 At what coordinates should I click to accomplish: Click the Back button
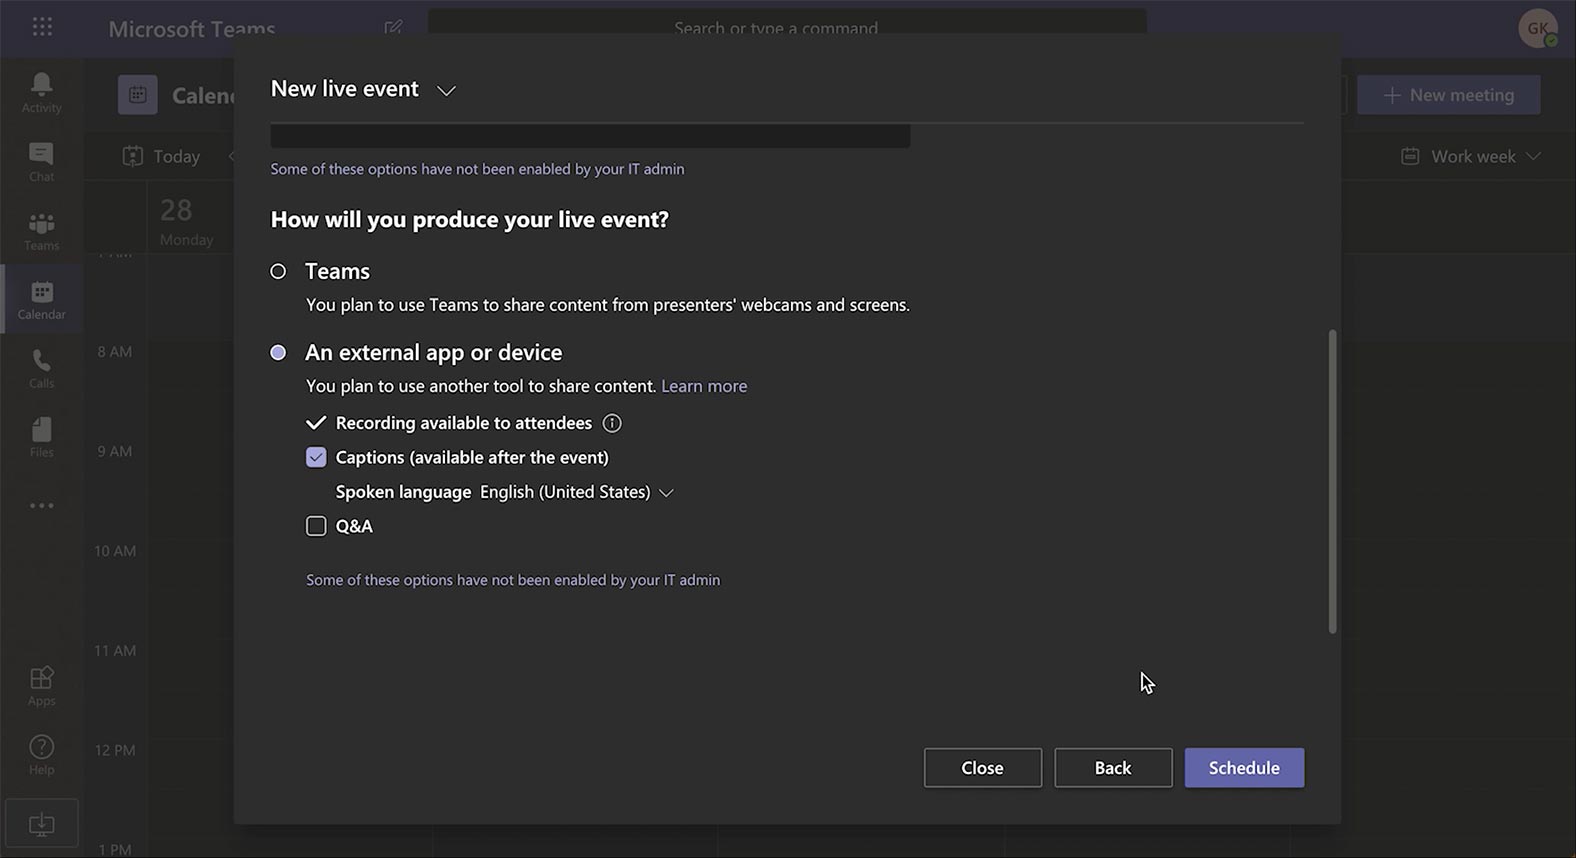(1113, 768)
